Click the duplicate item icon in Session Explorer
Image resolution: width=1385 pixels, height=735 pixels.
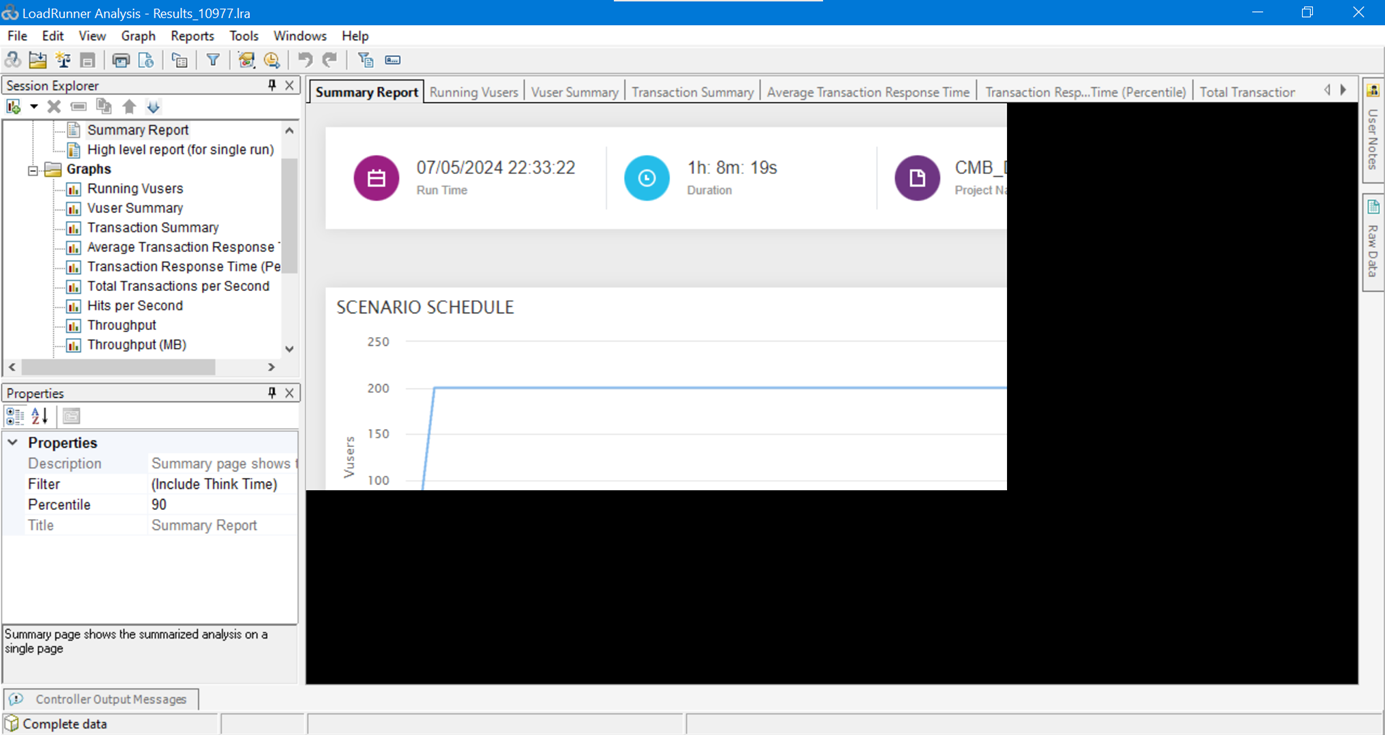104,107
